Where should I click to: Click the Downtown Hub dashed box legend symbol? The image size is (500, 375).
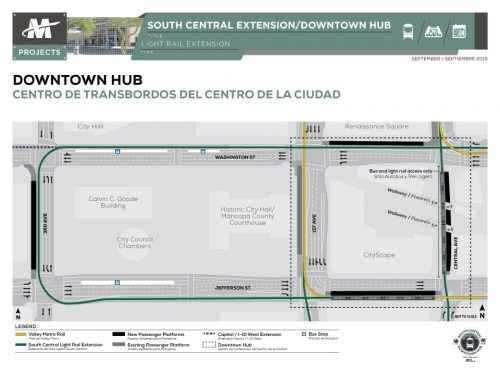point(209,345)
